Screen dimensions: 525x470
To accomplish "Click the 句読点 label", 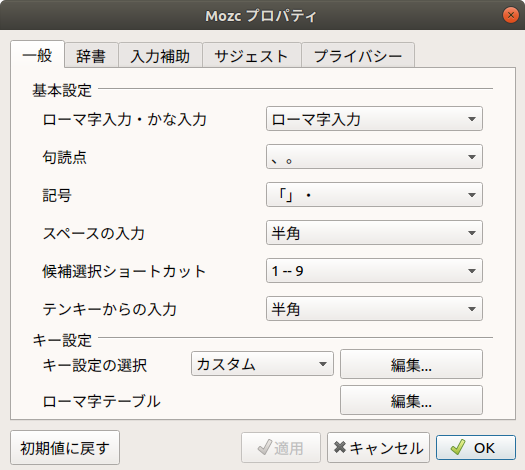I will click(65, 157).
